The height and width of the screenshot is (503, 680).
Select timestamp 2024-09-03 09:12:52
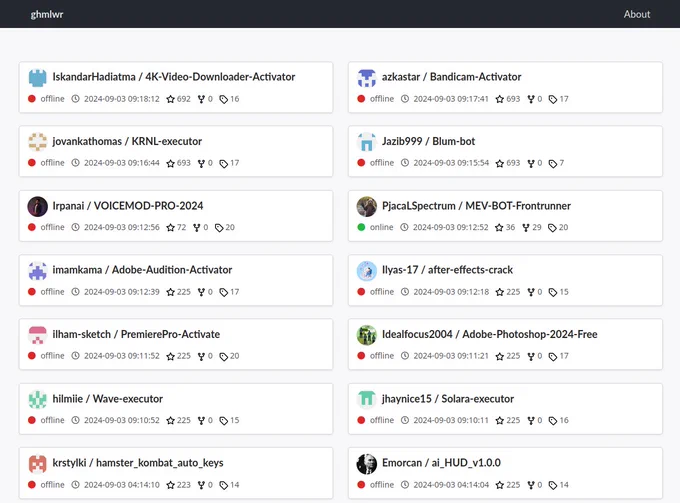click(451, 227)
